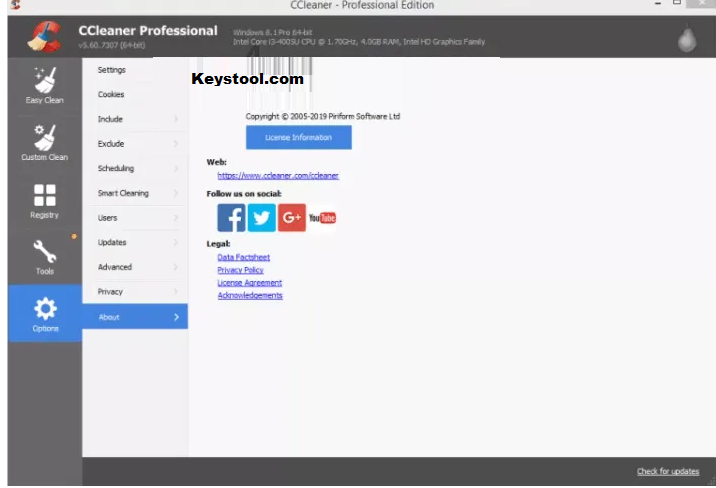716x488 pixels.
Task: Open the Google Plus social icon
Action: coord(292,218)
